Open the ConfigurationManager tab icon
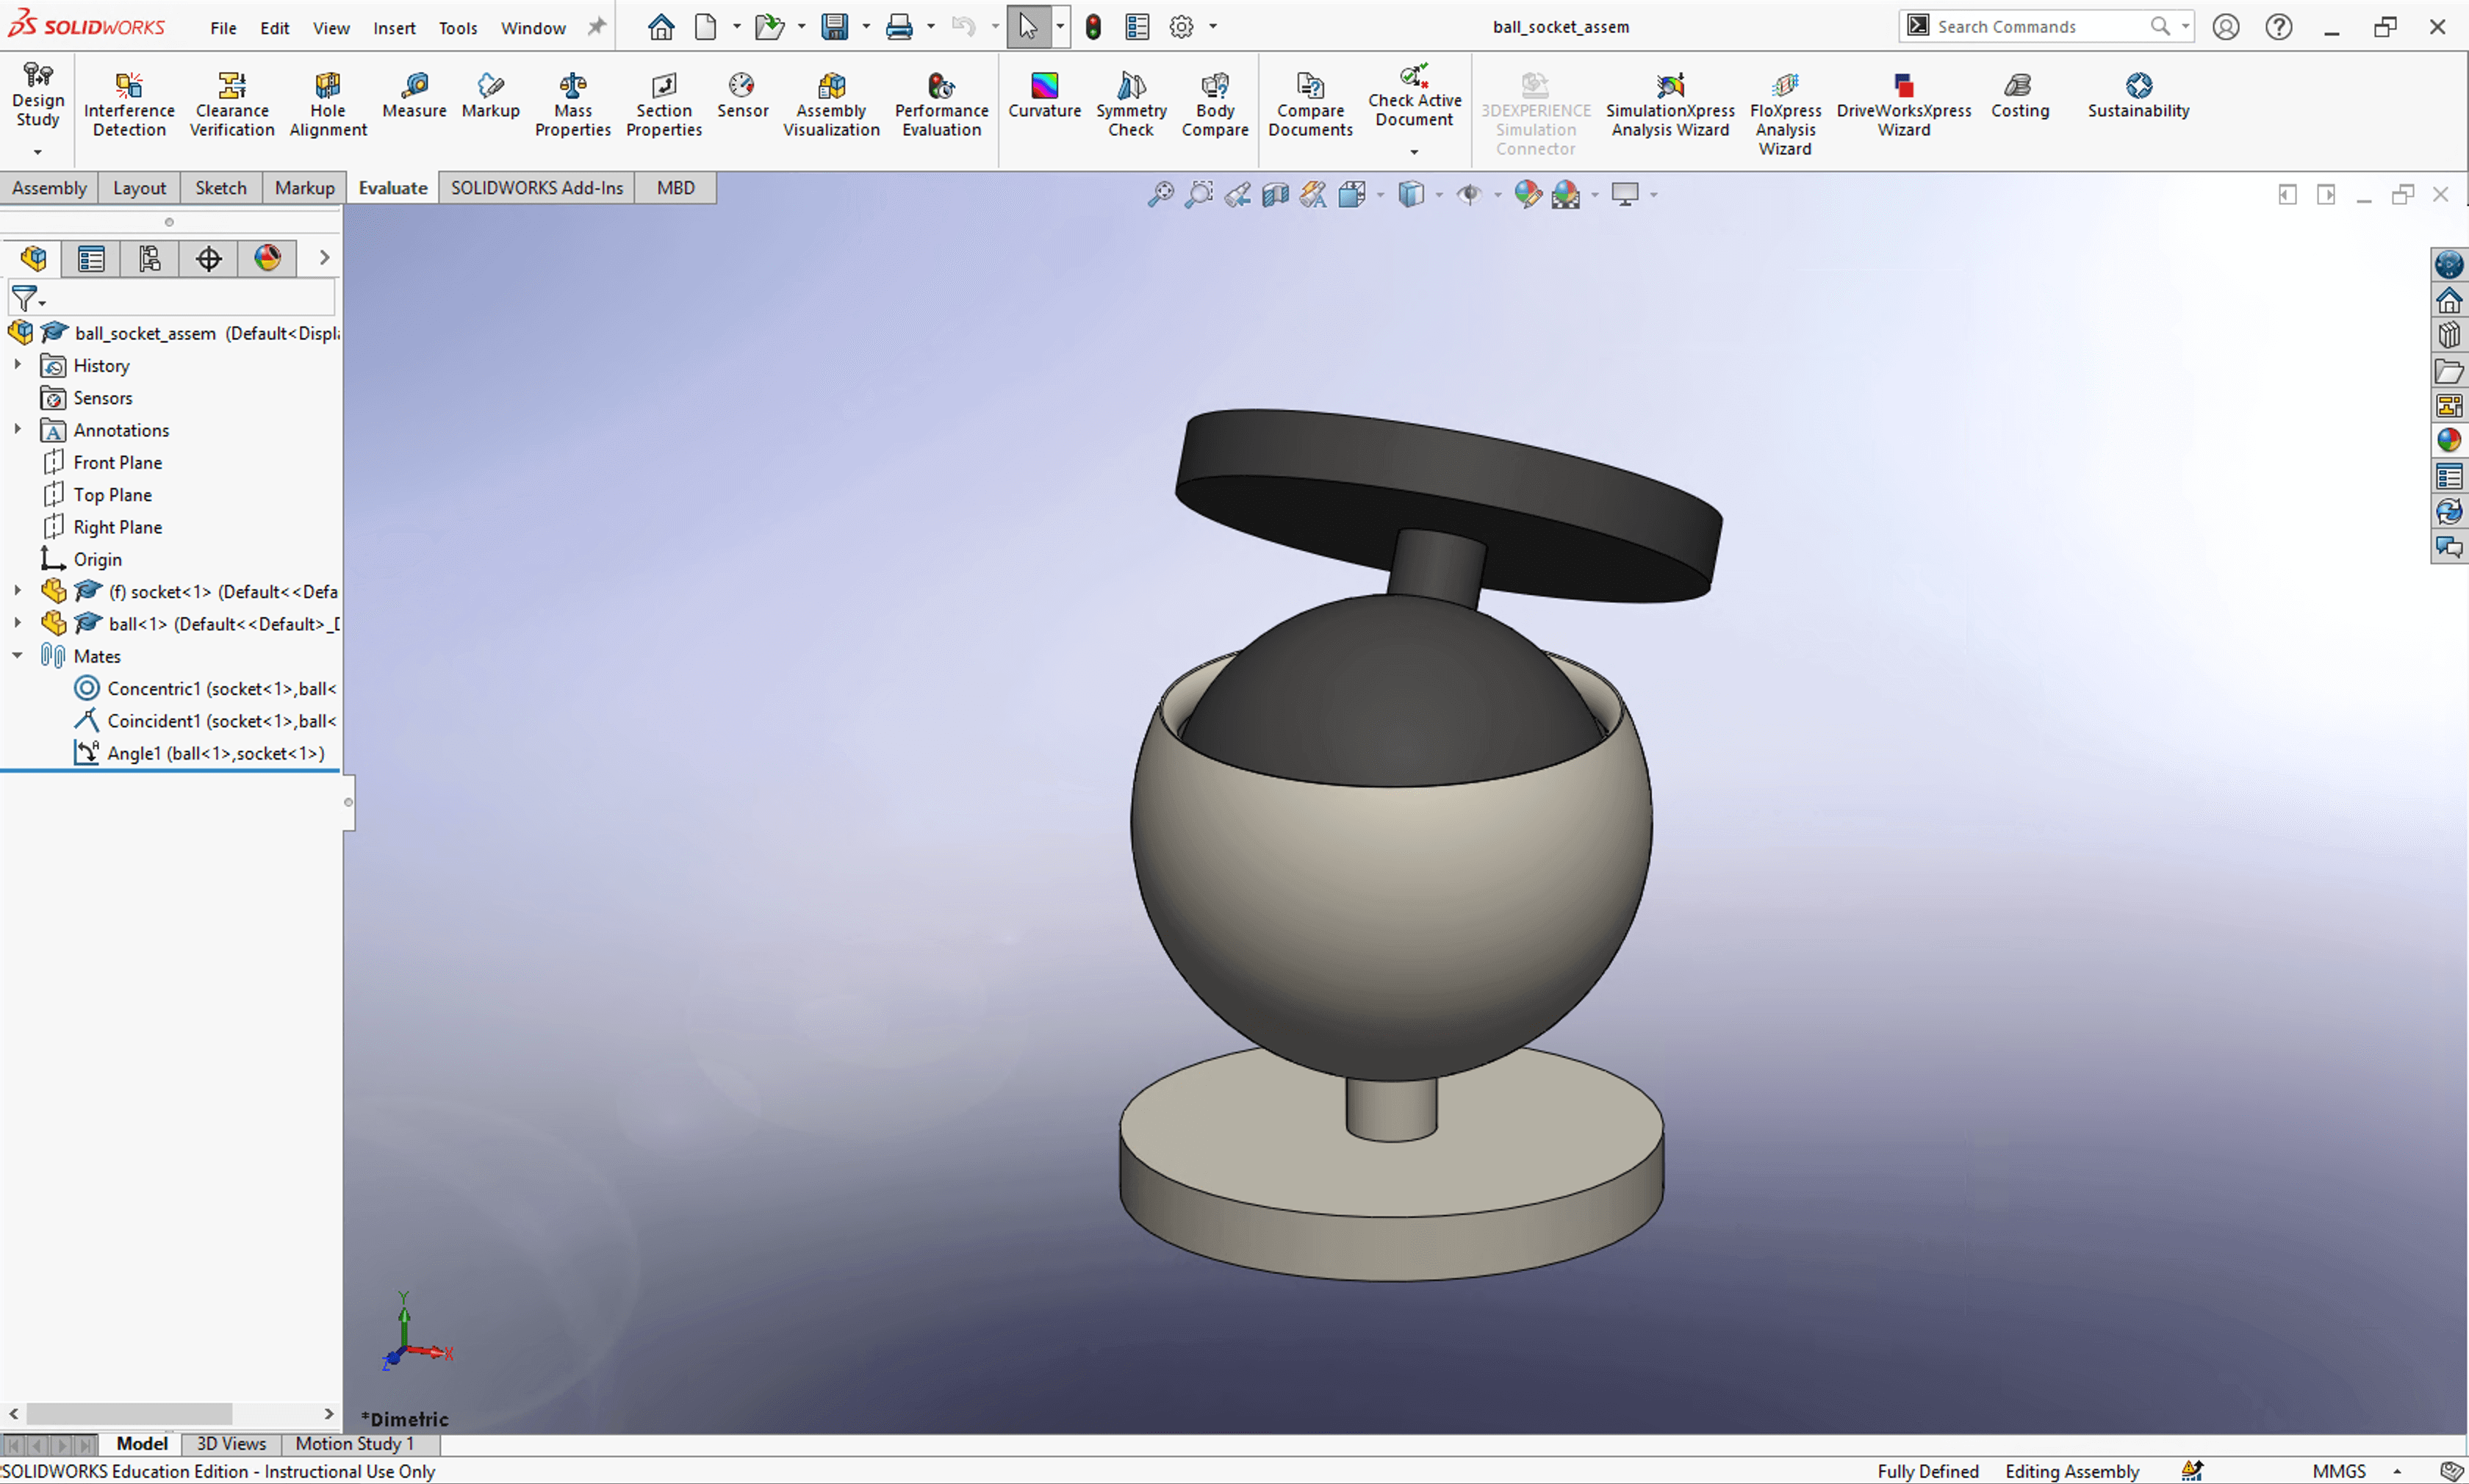Image resolution: width=2469 pixels, height=1484 pixels. point(150,259)
